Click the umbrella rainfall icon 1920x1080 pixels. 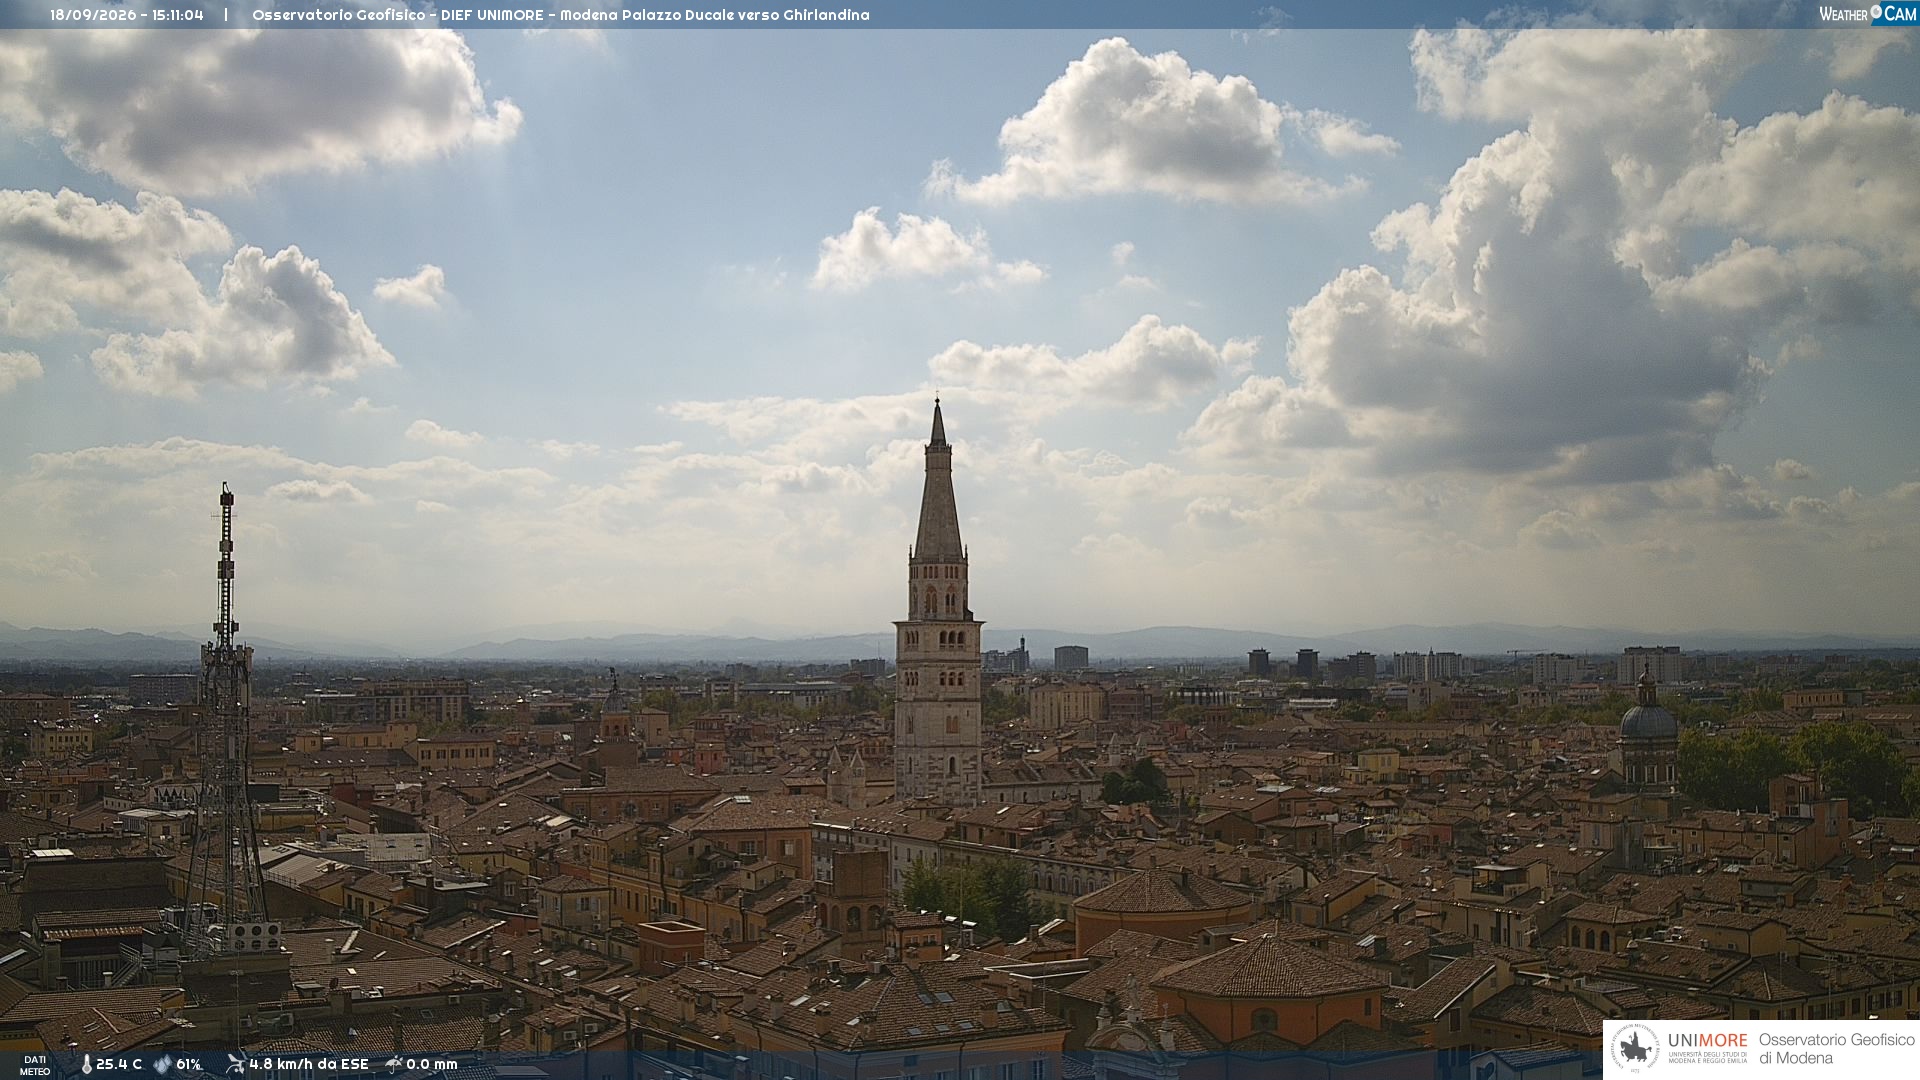[x=394, y=1064]
